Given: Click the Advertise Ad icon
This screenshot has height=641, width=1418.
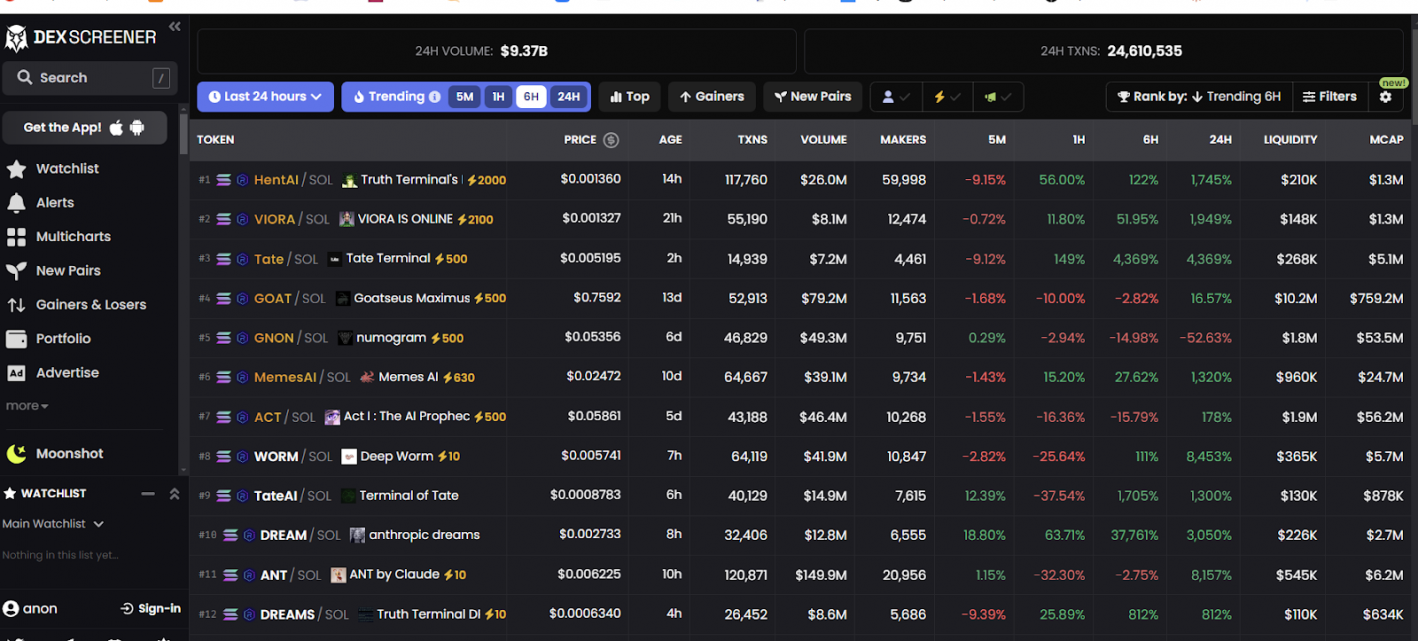Looking at the screenshot, I should tap(16, 373).
